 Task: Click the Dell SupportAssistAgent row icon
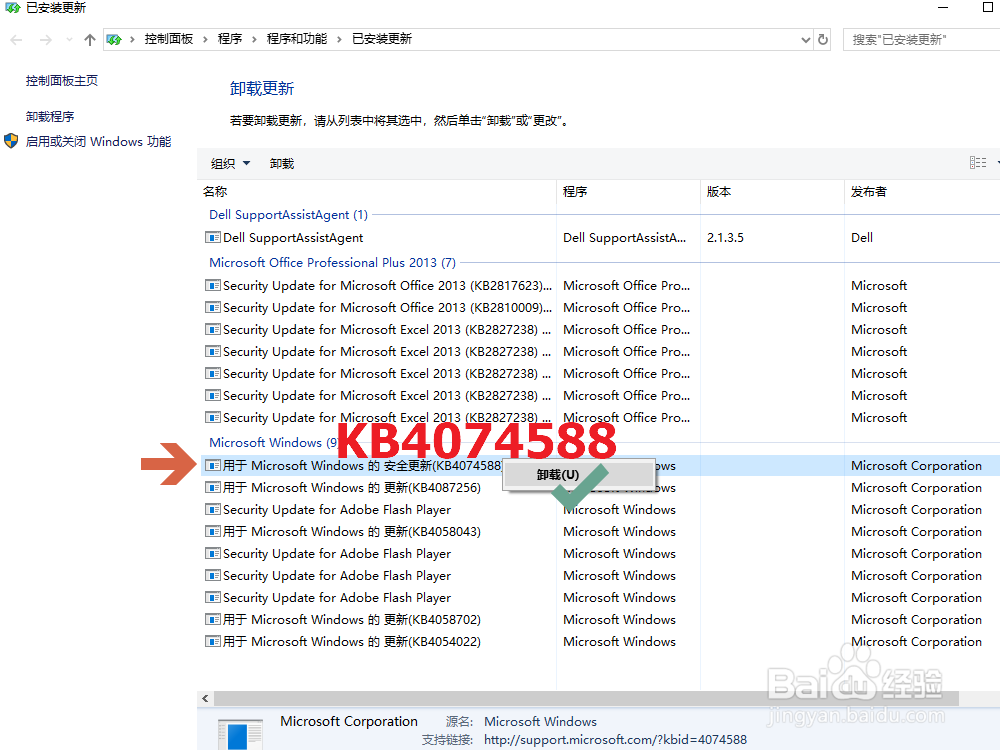pyautogui.click(x=212, y=238)
